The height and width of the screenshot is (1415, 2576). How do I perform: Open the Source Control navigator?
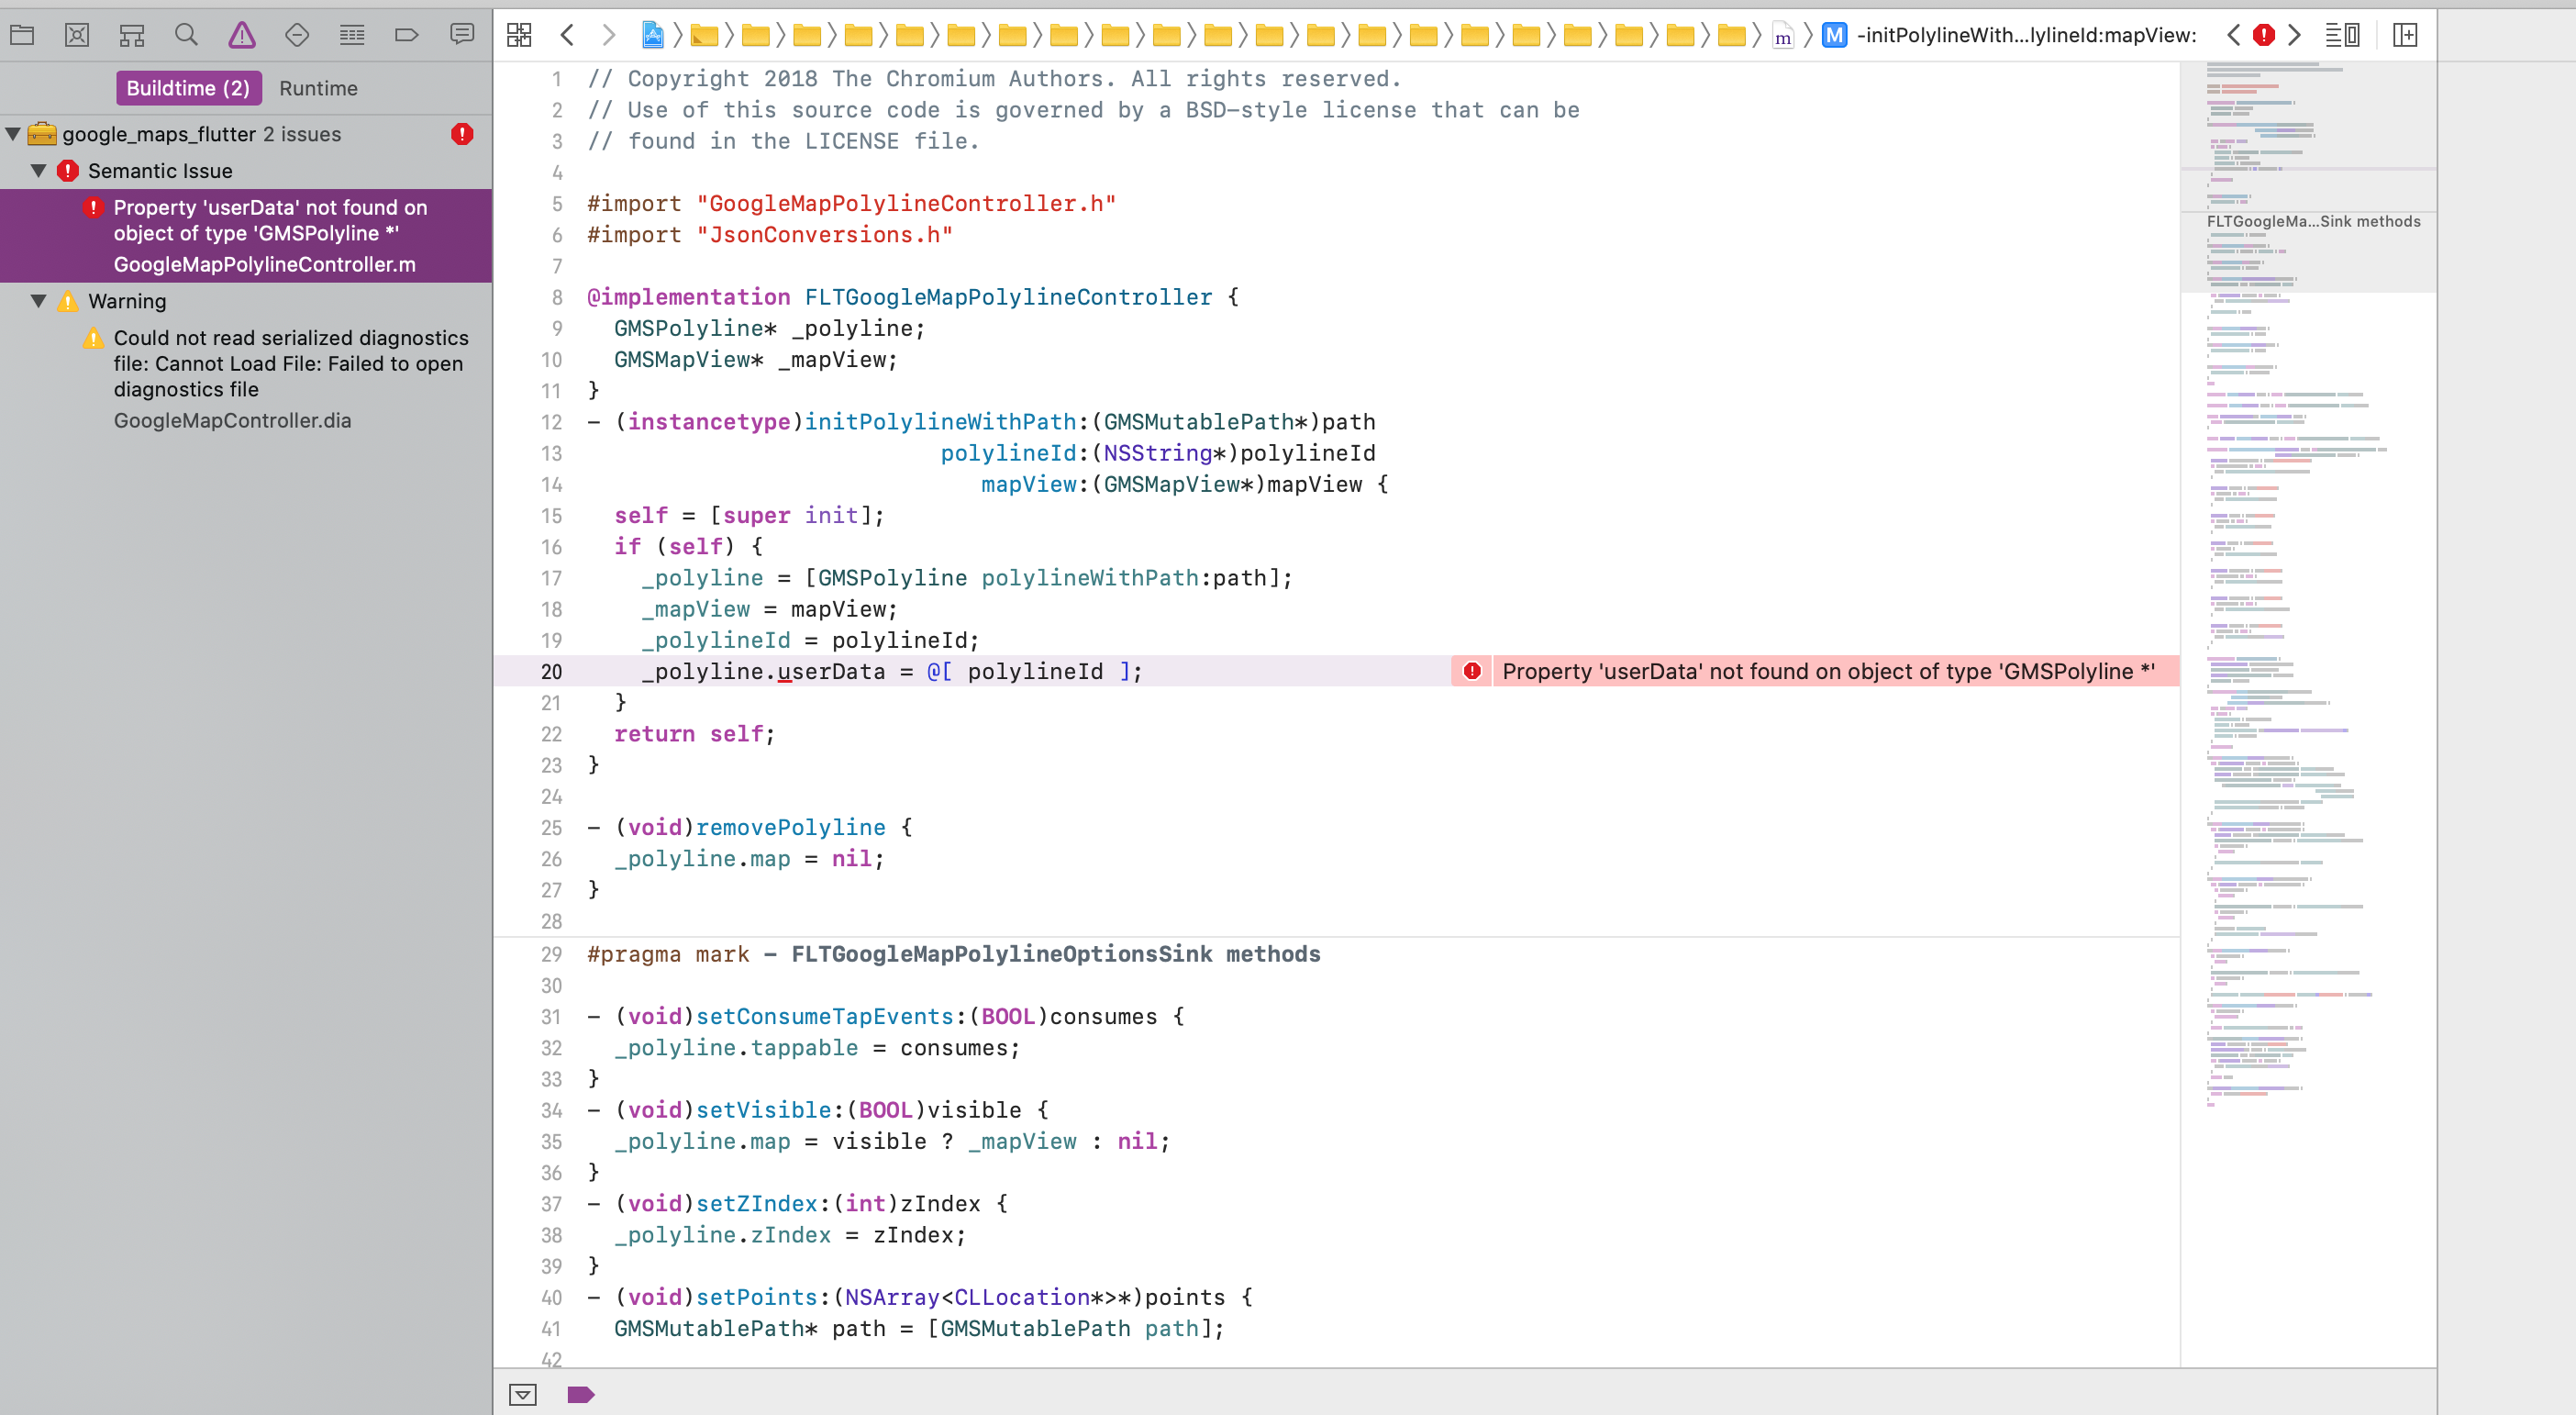[76, 33]
